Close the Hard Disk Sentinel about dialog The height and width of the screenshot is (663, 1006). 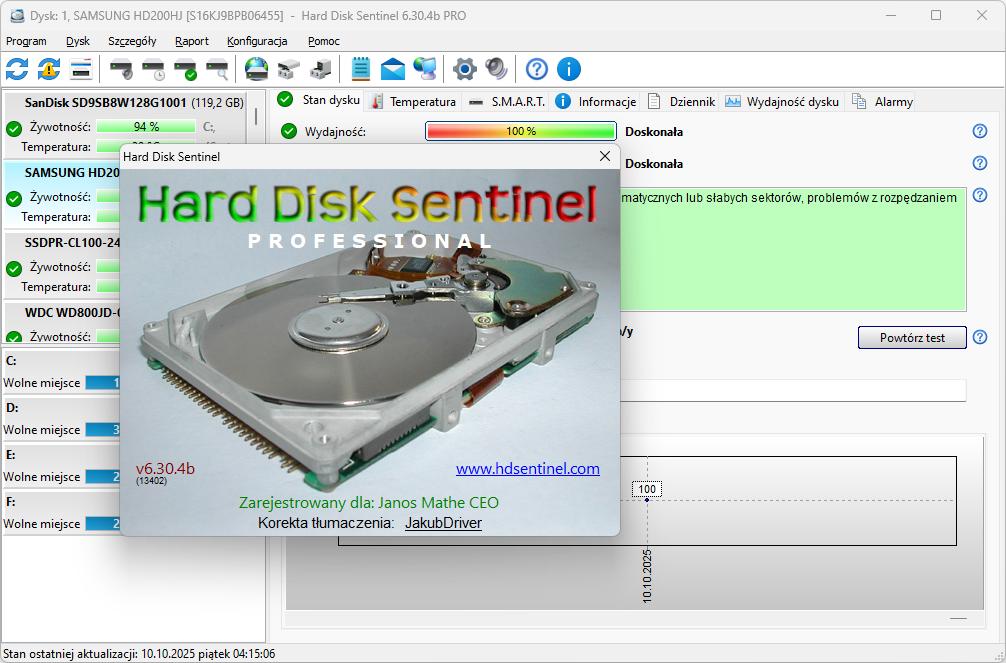click(604, 156)
